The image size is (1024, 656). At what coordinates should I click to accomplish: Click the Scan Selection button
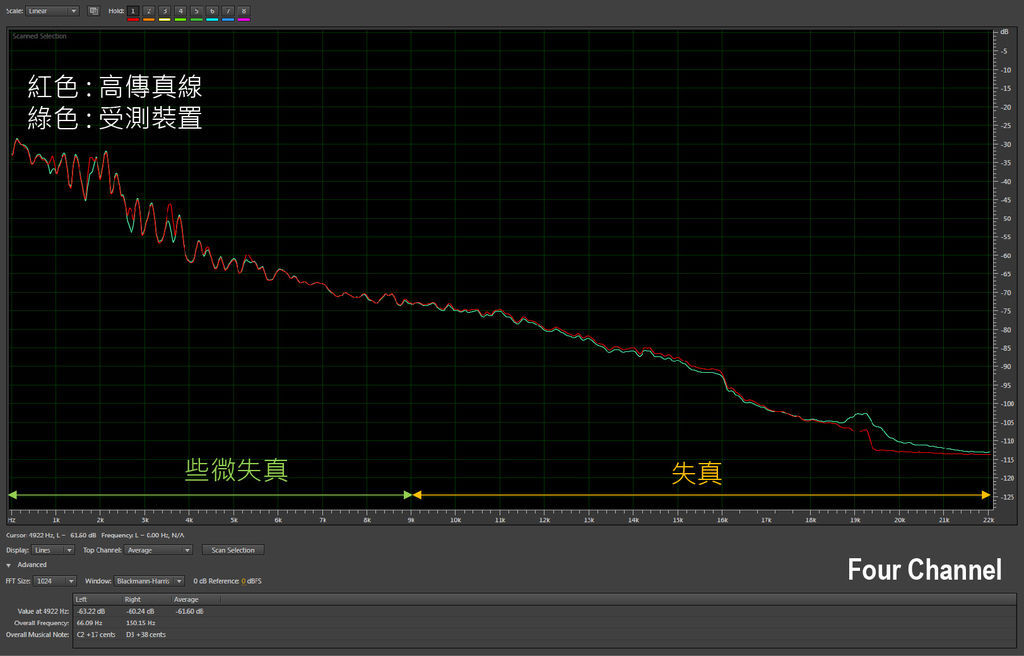pyautogui.click(x=233, y=550)
